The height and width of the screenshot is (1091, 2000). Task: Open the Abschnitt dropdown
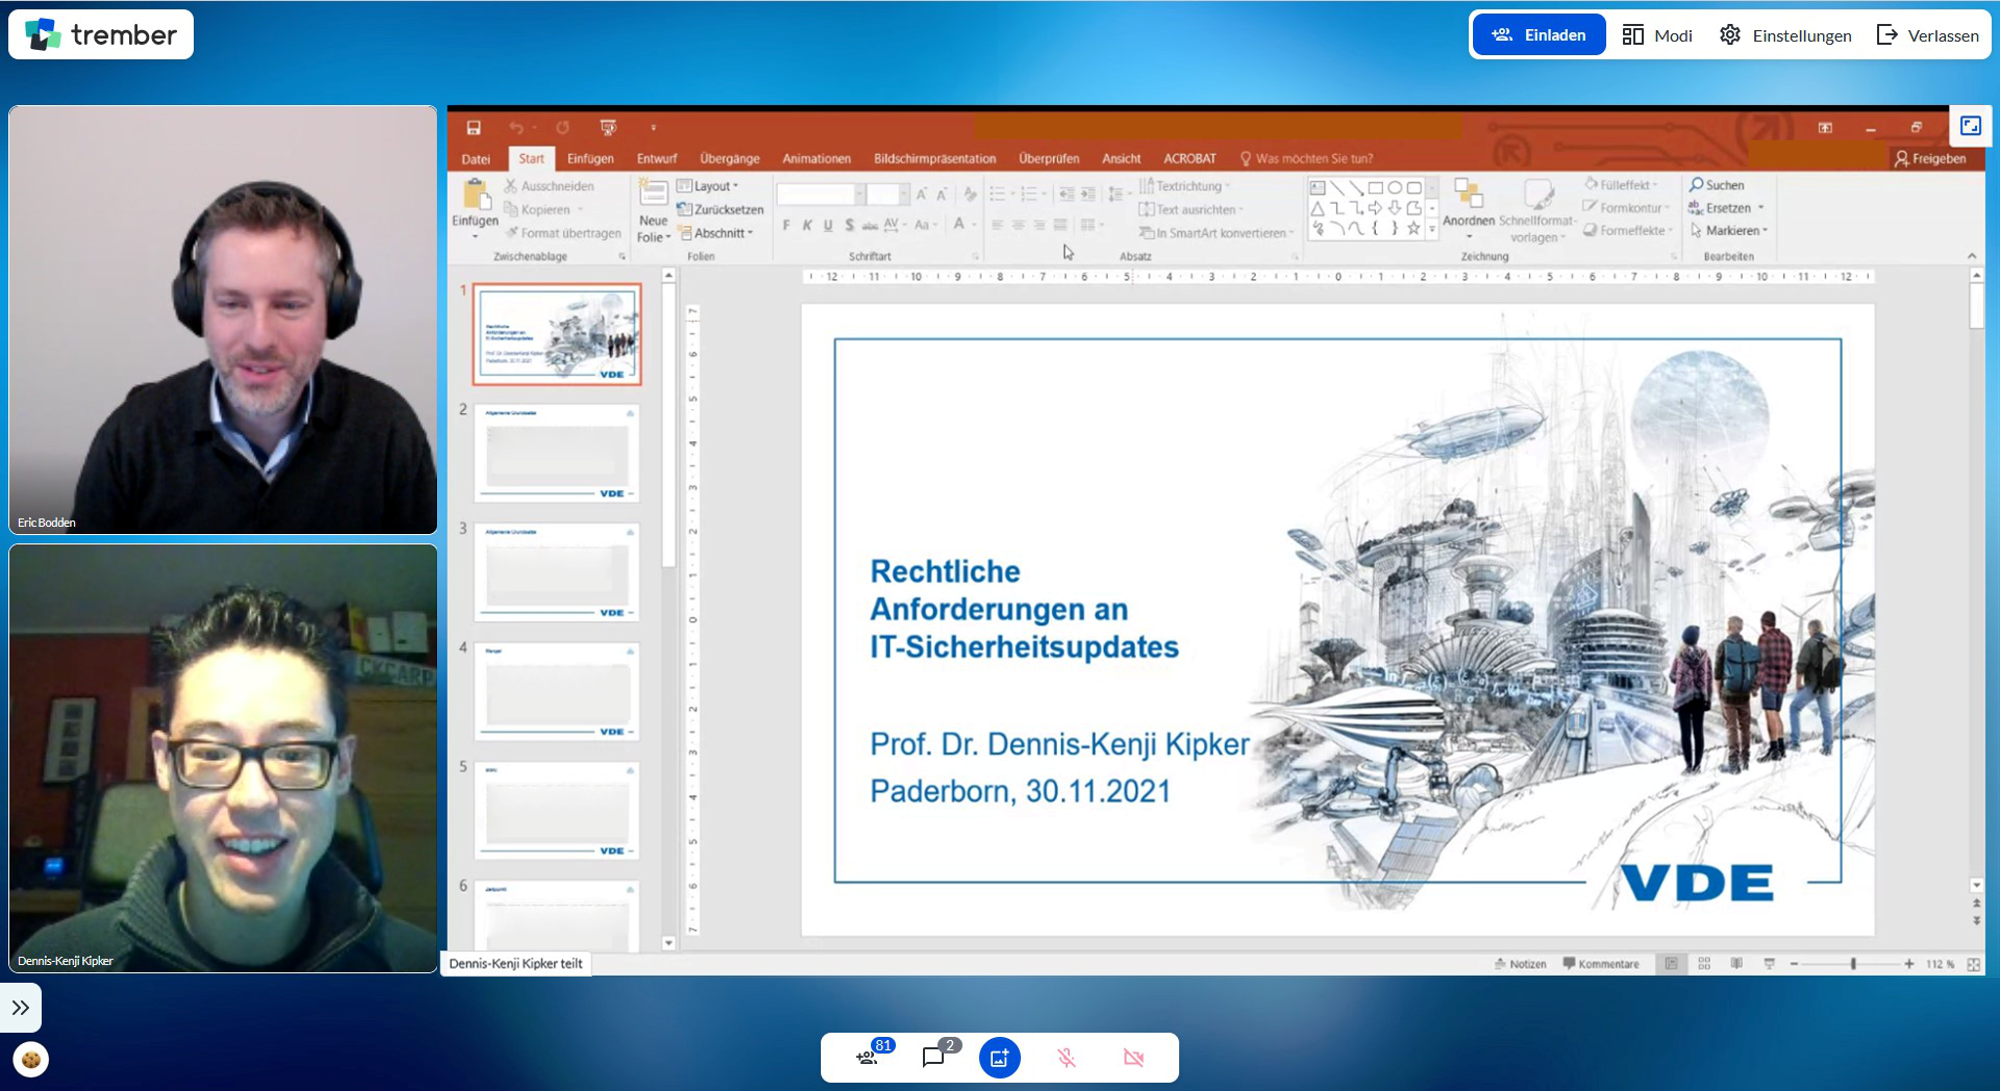coord(715,233)
